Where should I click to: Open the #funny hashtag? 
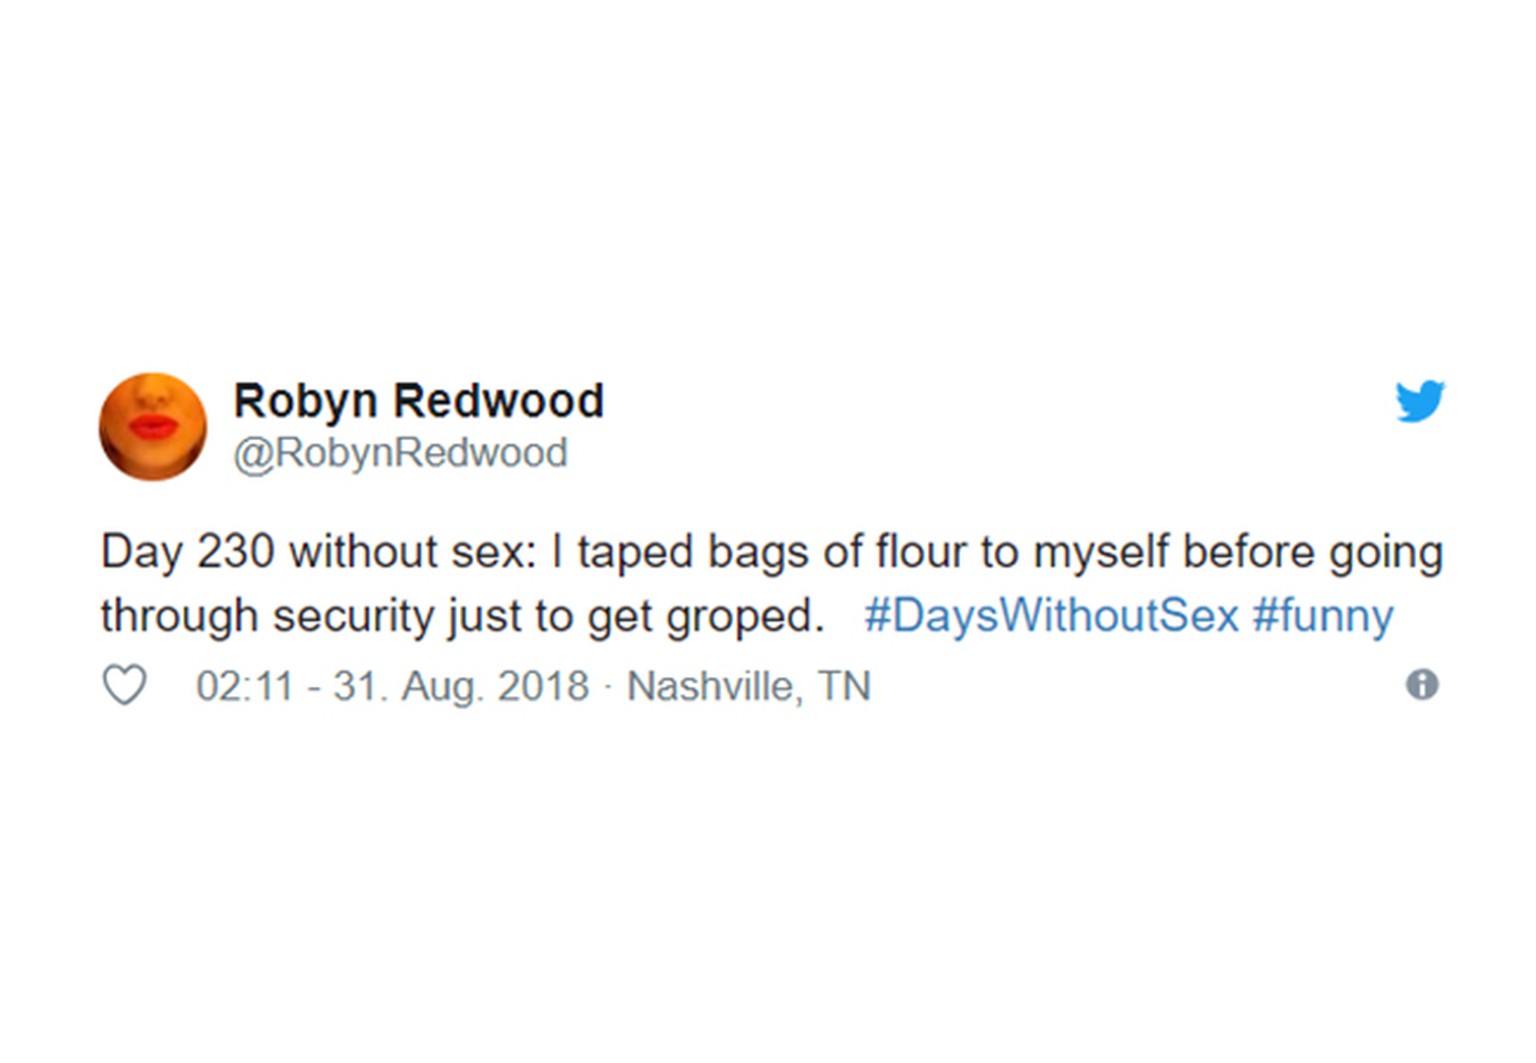1322,616
